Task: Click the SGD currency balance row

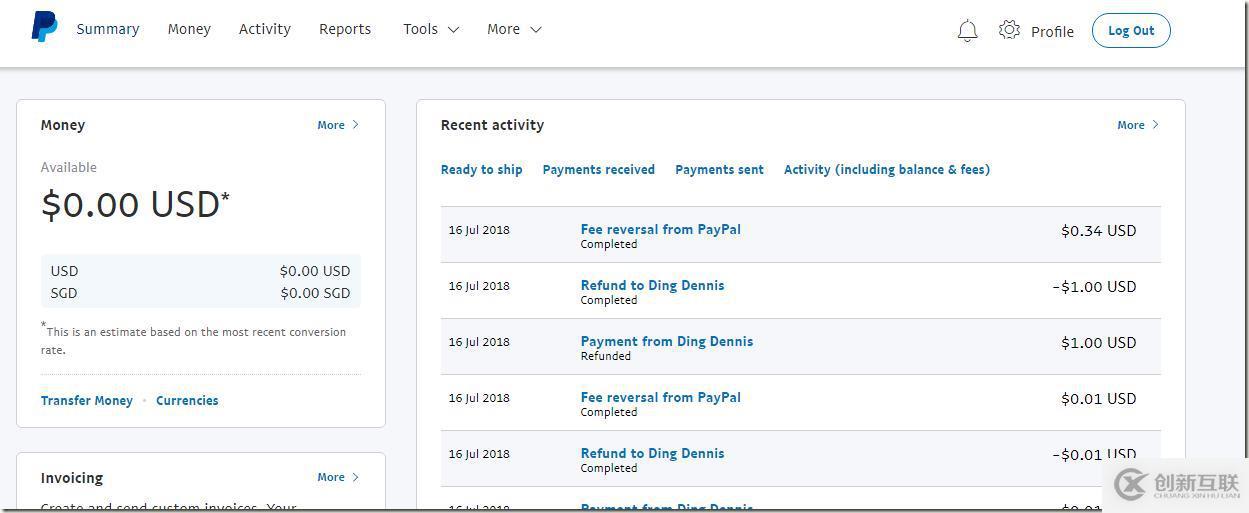Action: click(201, 293)
